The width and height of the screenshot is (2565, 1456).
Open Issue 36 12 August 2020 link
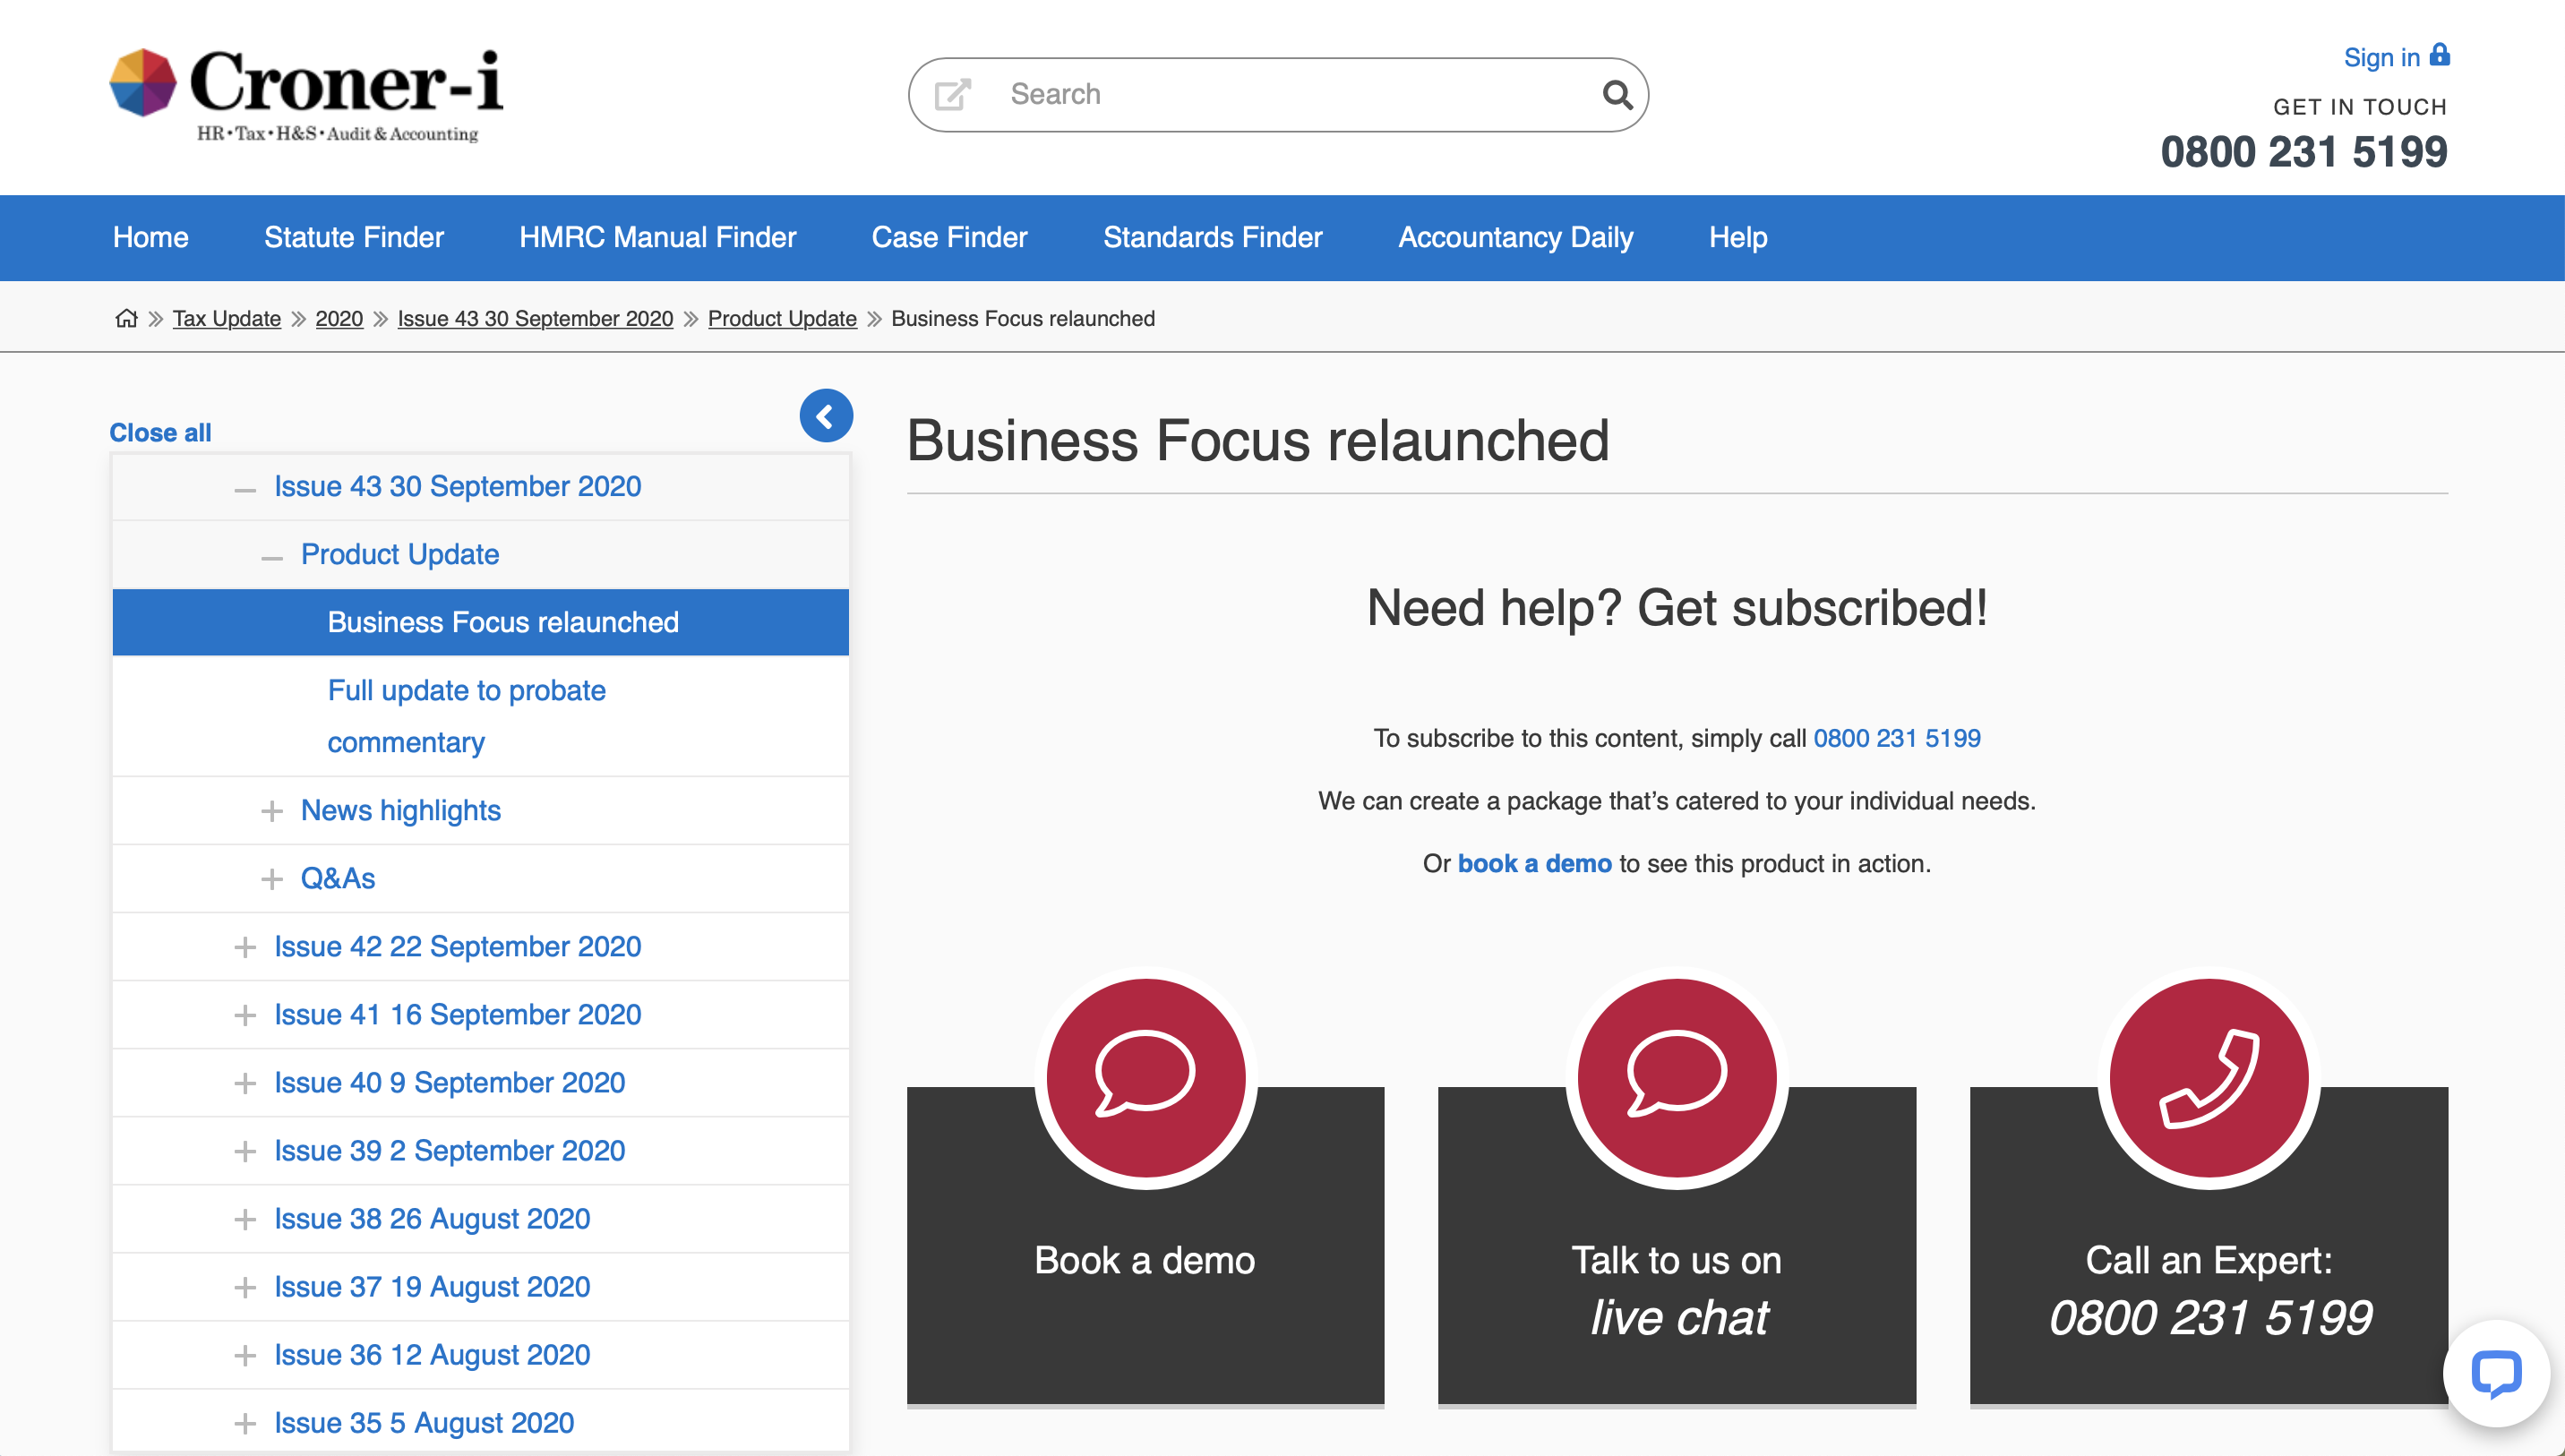pyautogui.click(x=433, y=1354)
